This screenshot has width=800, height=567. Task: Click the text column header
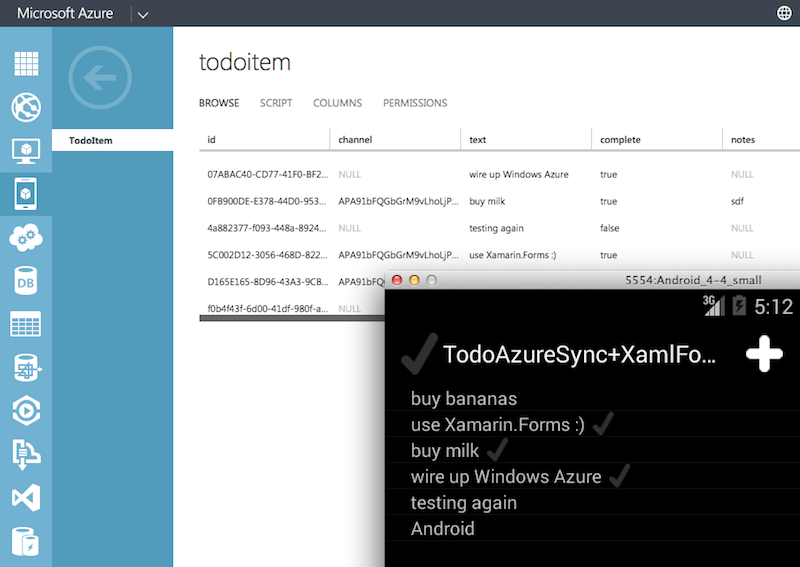(x=526, y=140)
